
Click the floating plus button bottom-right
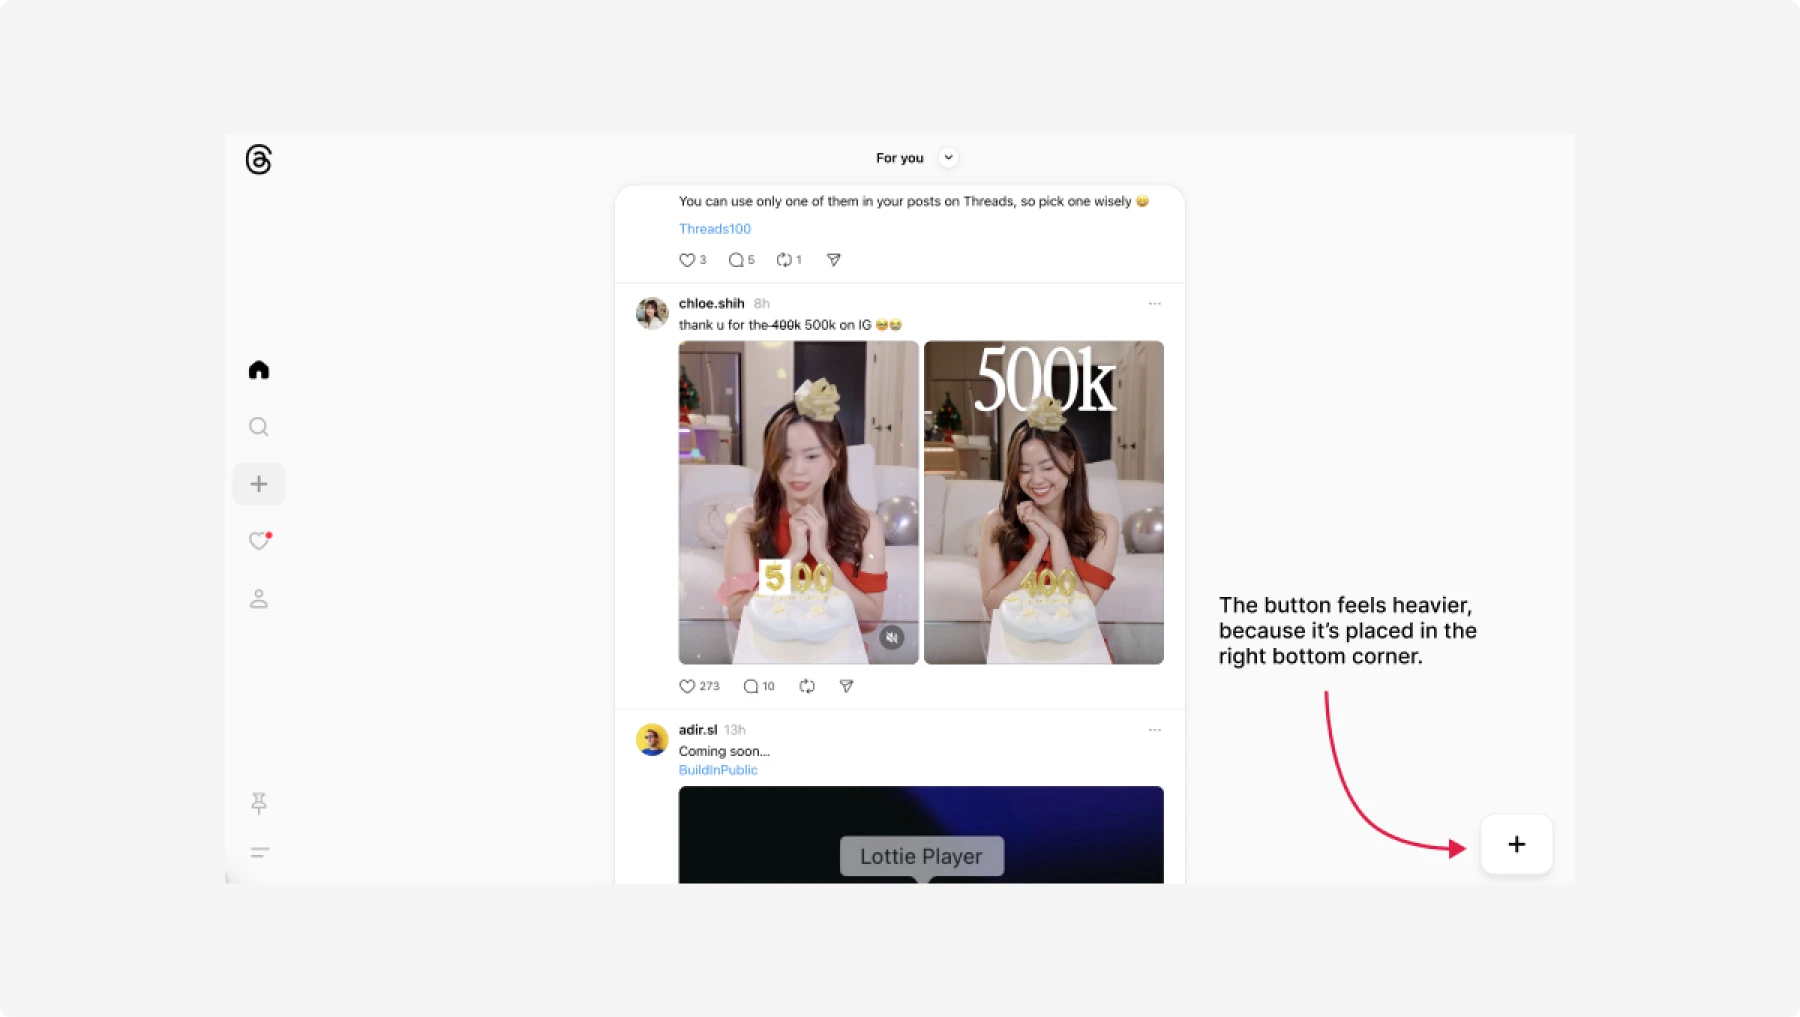pos(1516,845)
